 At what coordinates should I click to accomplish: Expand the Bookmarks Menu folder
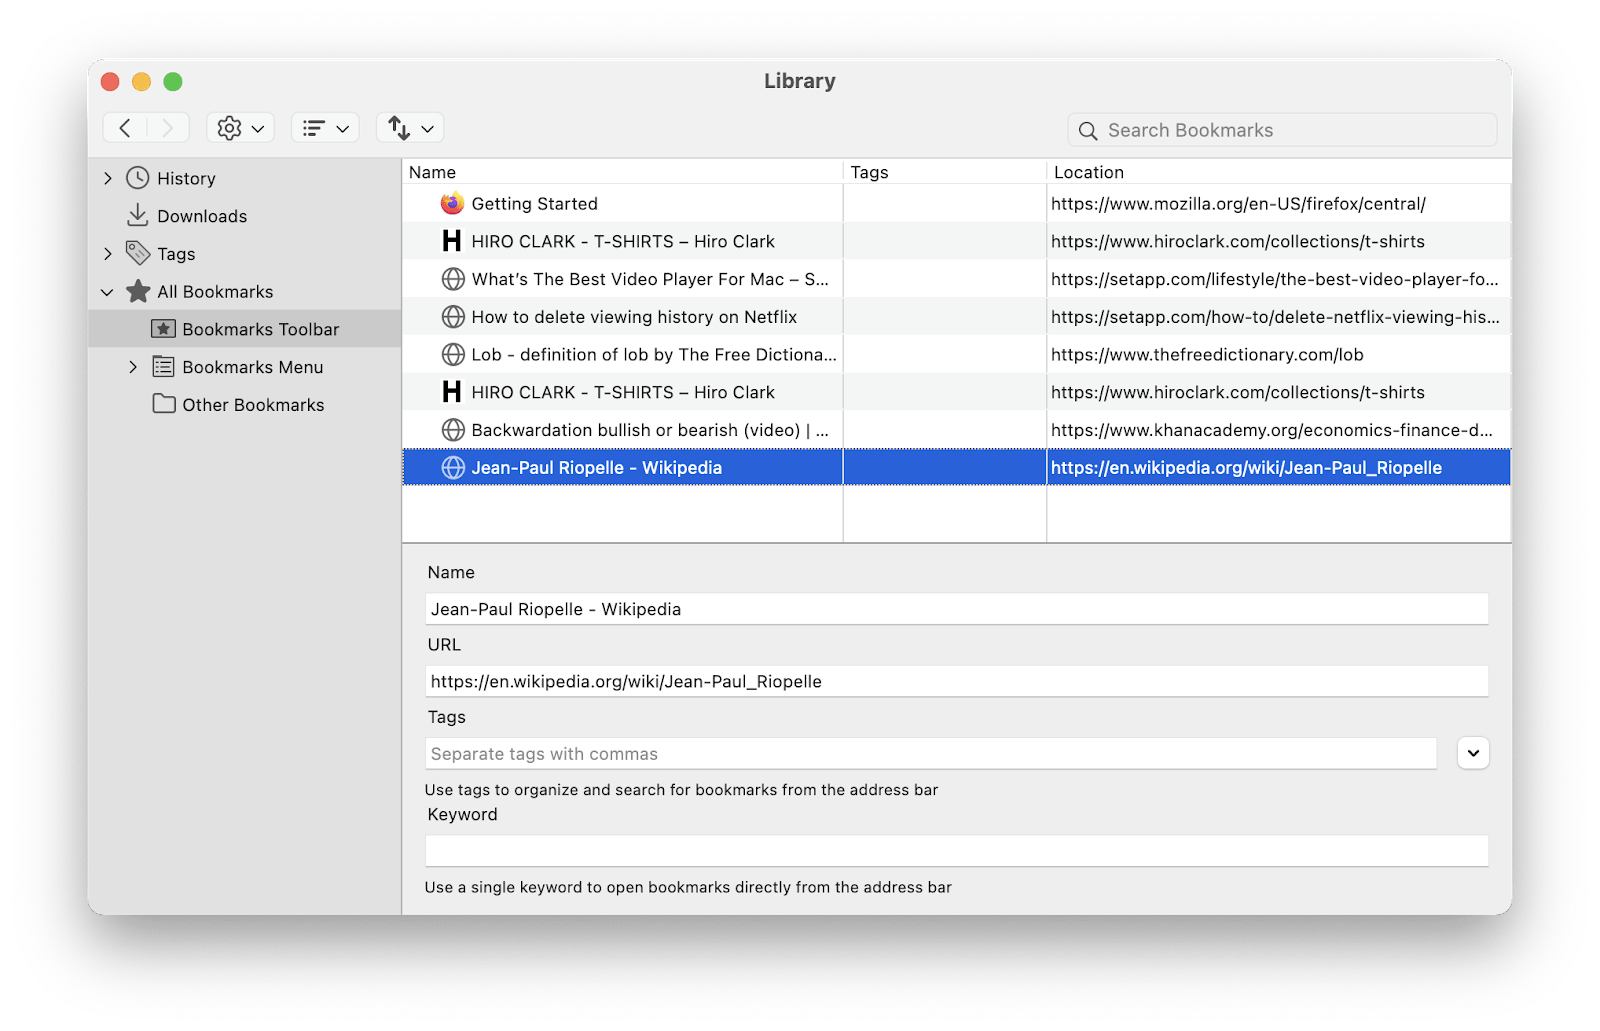pos(134,367)
